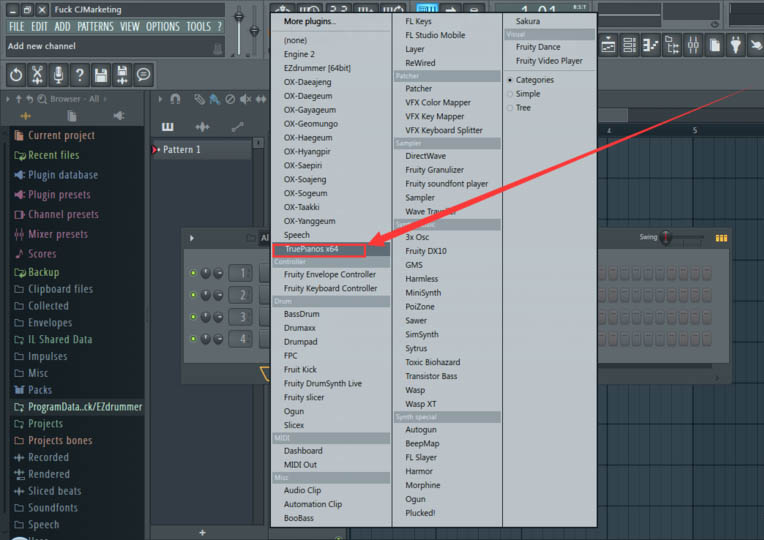Toggle green mute LED for channel 4
This screenshot has width=764, height=540.
pos(193,339)
